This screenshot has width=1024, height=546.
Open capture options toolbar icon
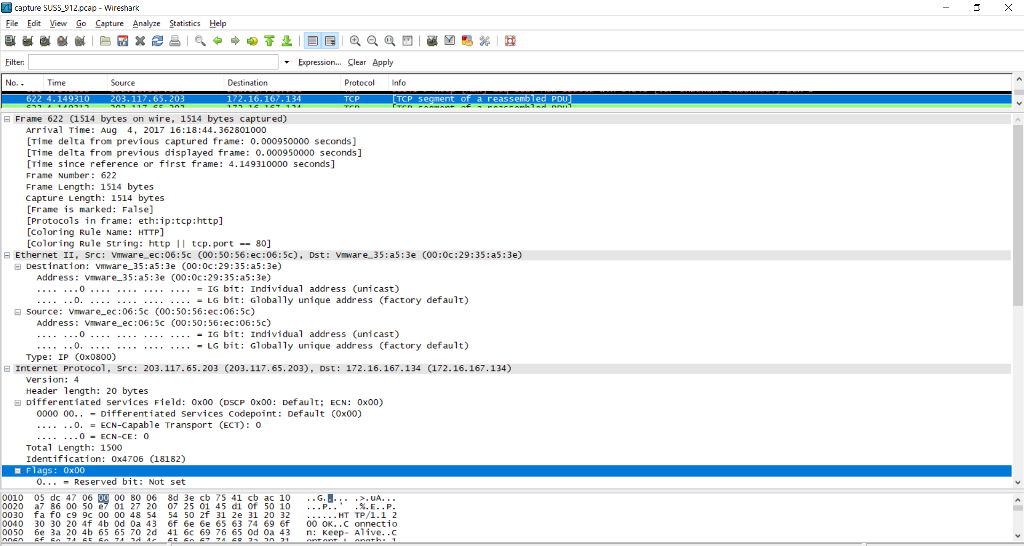point(27,40)
